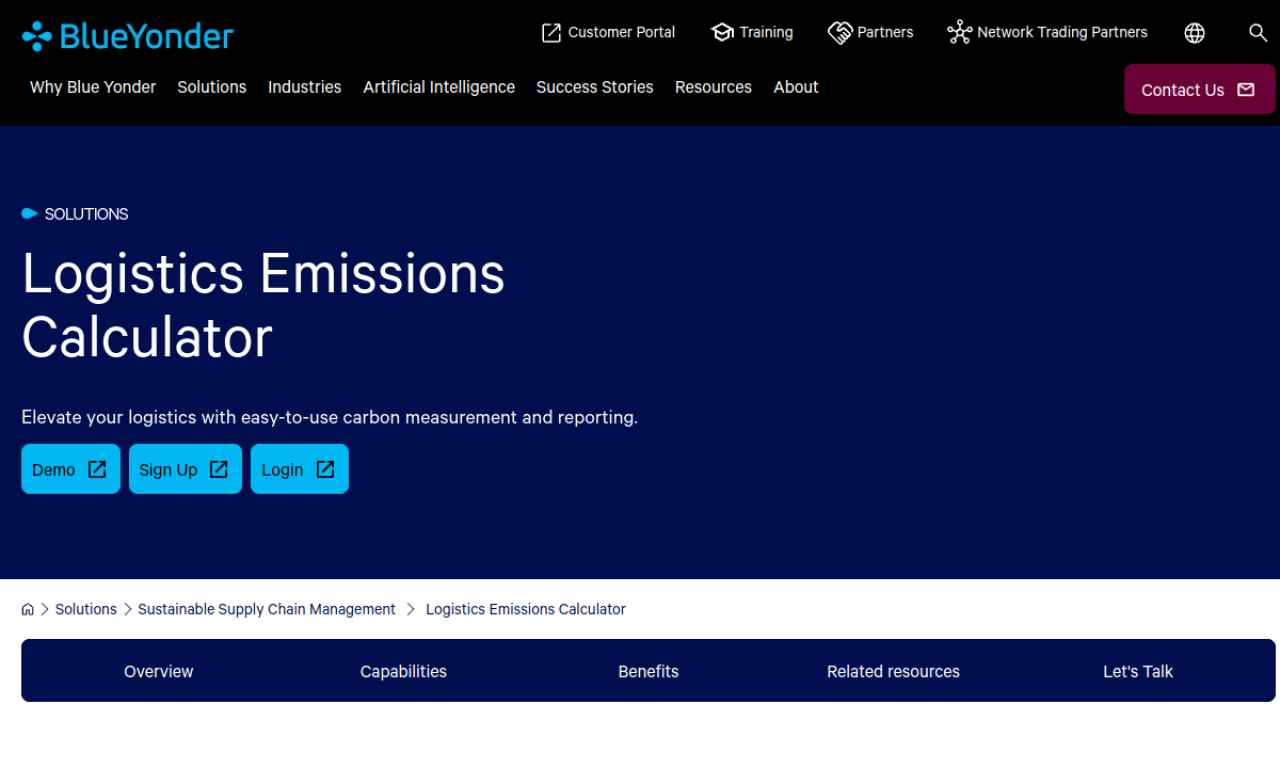
Task: Click the Customer Portal external-link icon
Action: point(551,33)
